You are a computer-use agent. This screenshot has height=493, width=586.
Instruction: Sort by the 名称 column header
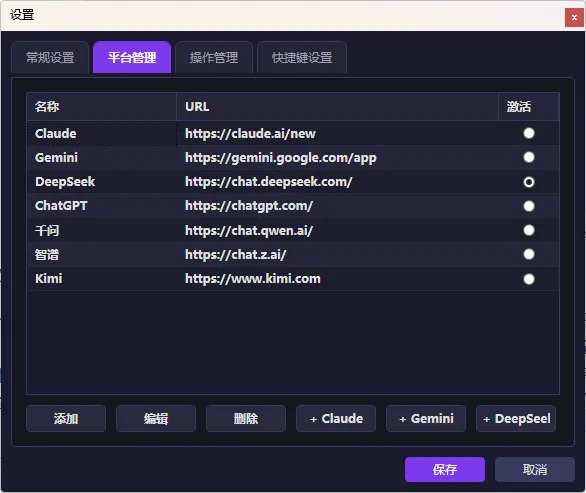coord(102,107)
